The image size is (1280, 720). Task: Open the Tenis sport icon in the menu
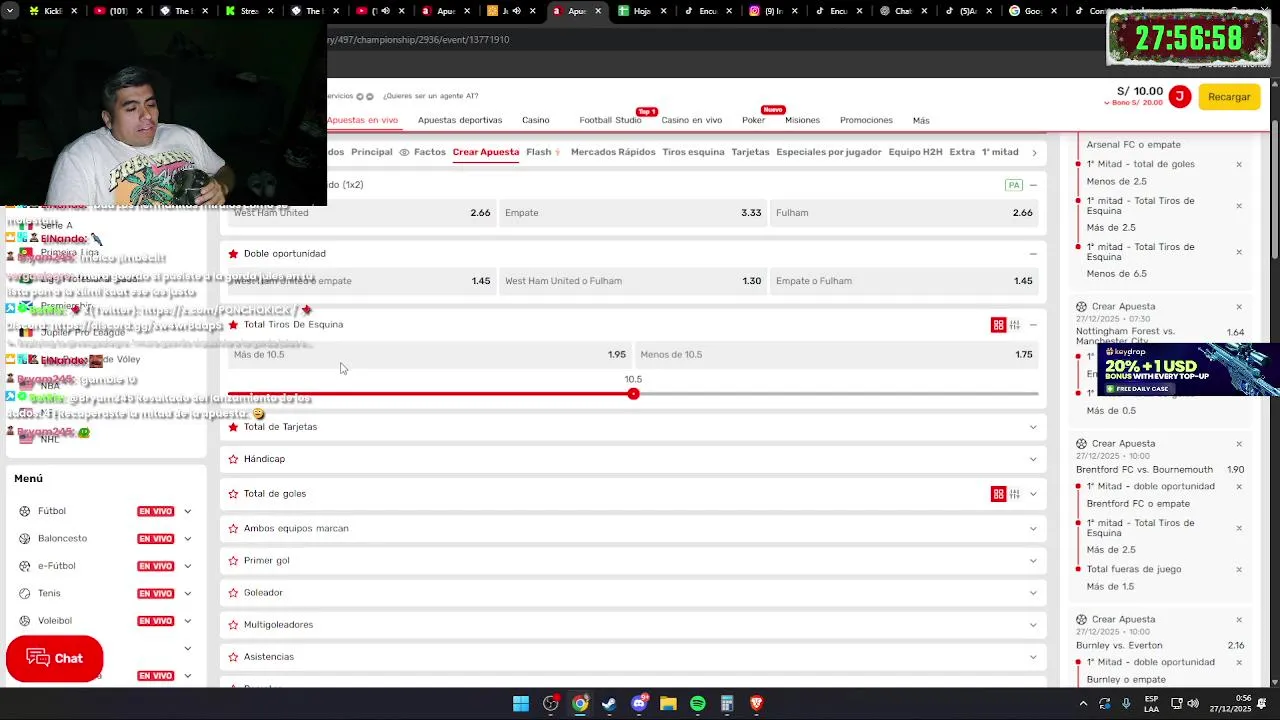[25, 593]
